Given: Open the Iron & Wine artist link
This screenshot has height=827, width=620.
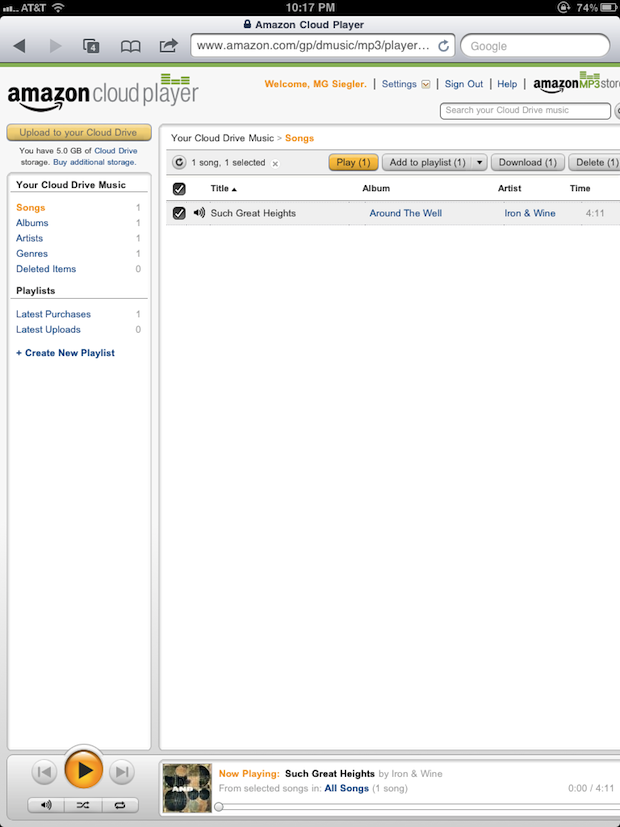Looking at the screenshot, I should pos(530,213).
